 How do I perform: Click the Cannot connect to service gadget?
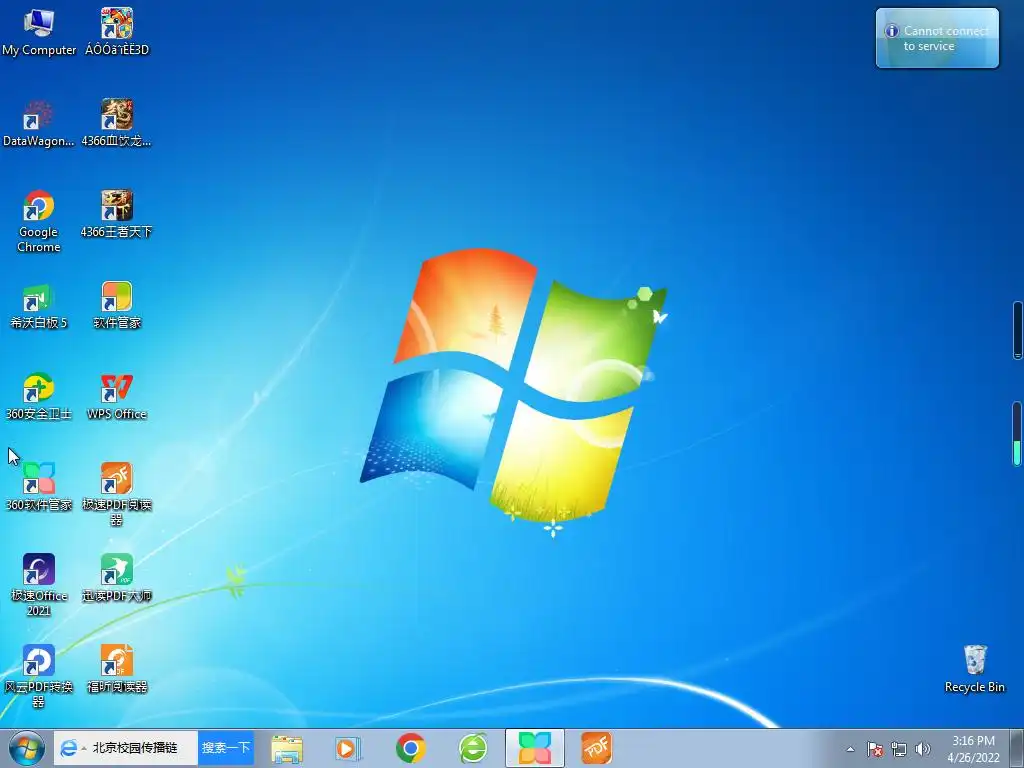point(937,38)
